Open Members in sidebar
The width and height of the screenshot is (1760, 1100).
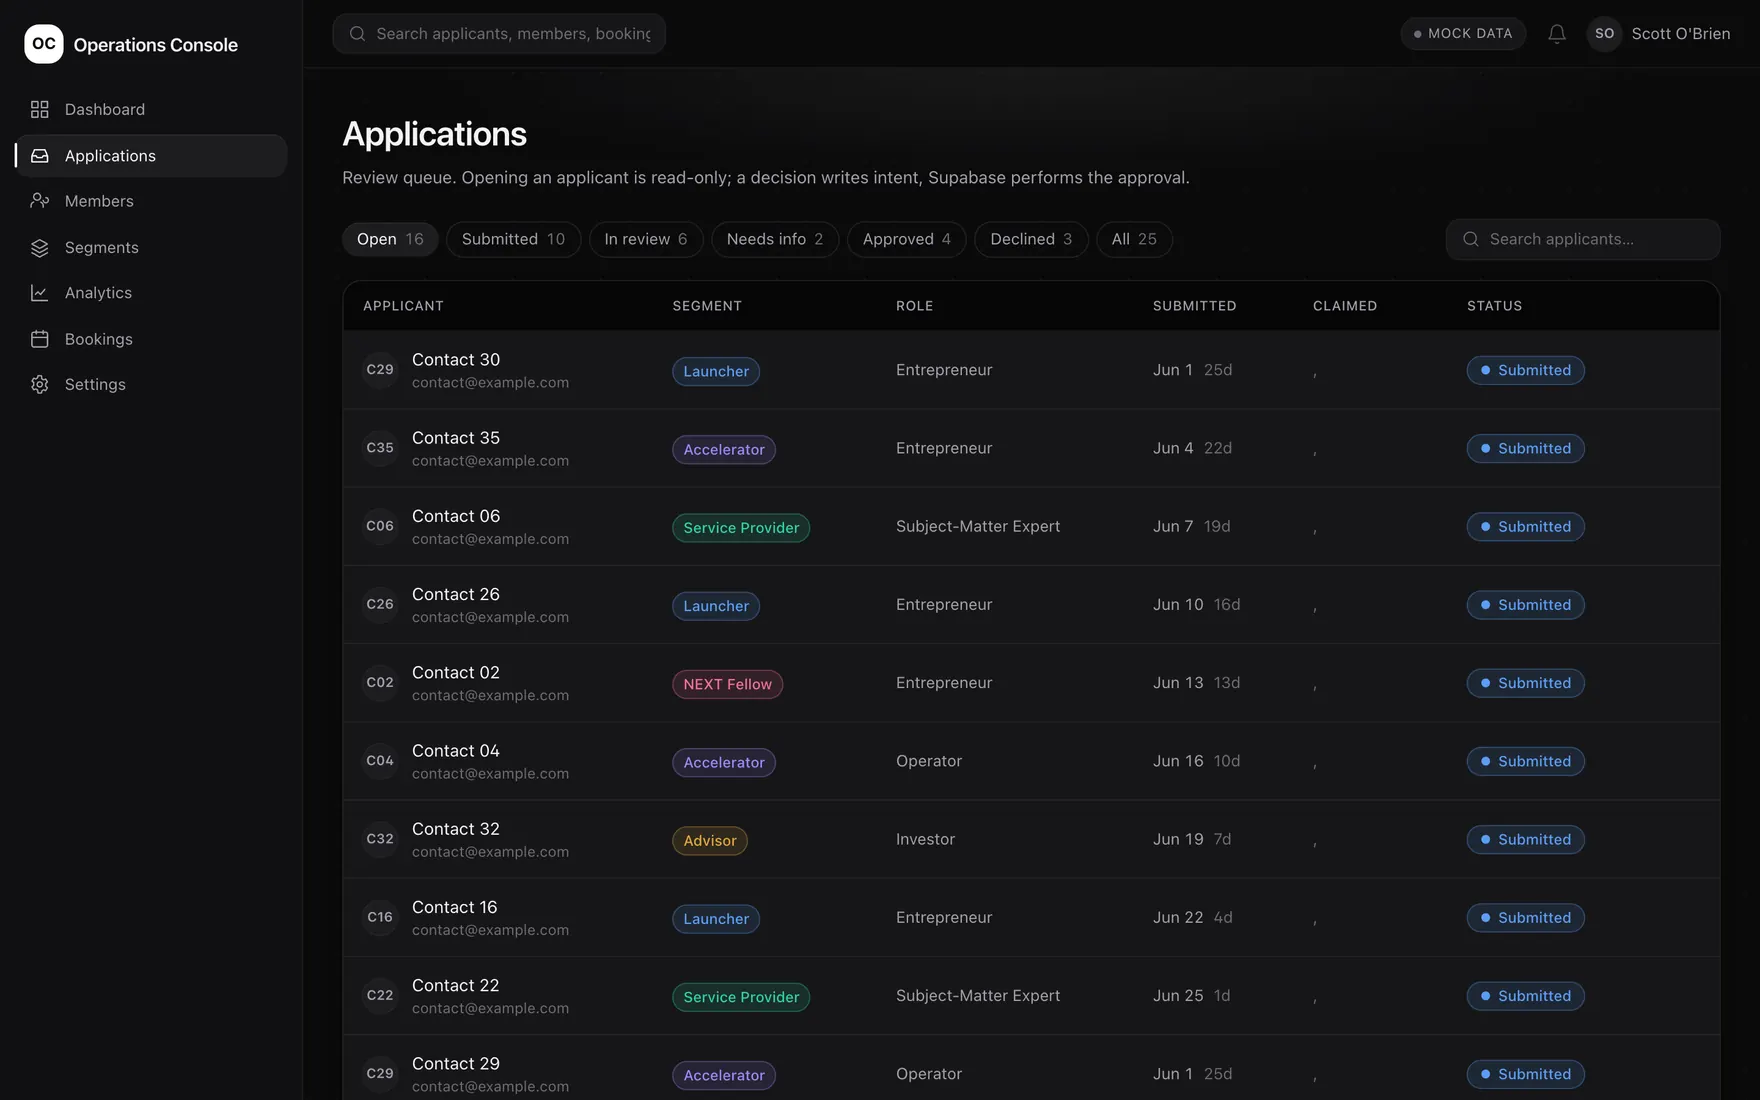click(x=151, y=201)
